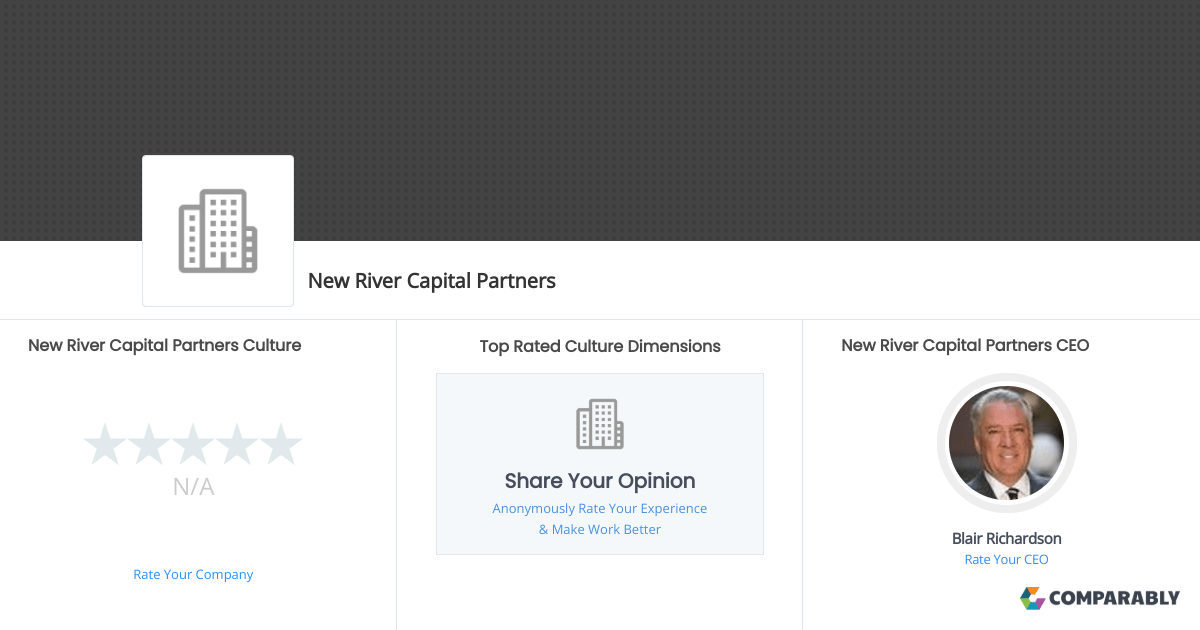Screen dimensions: 1200x630
Task: Click the New River Capital Partners CEO heading
Action: (x=965, y=345)
